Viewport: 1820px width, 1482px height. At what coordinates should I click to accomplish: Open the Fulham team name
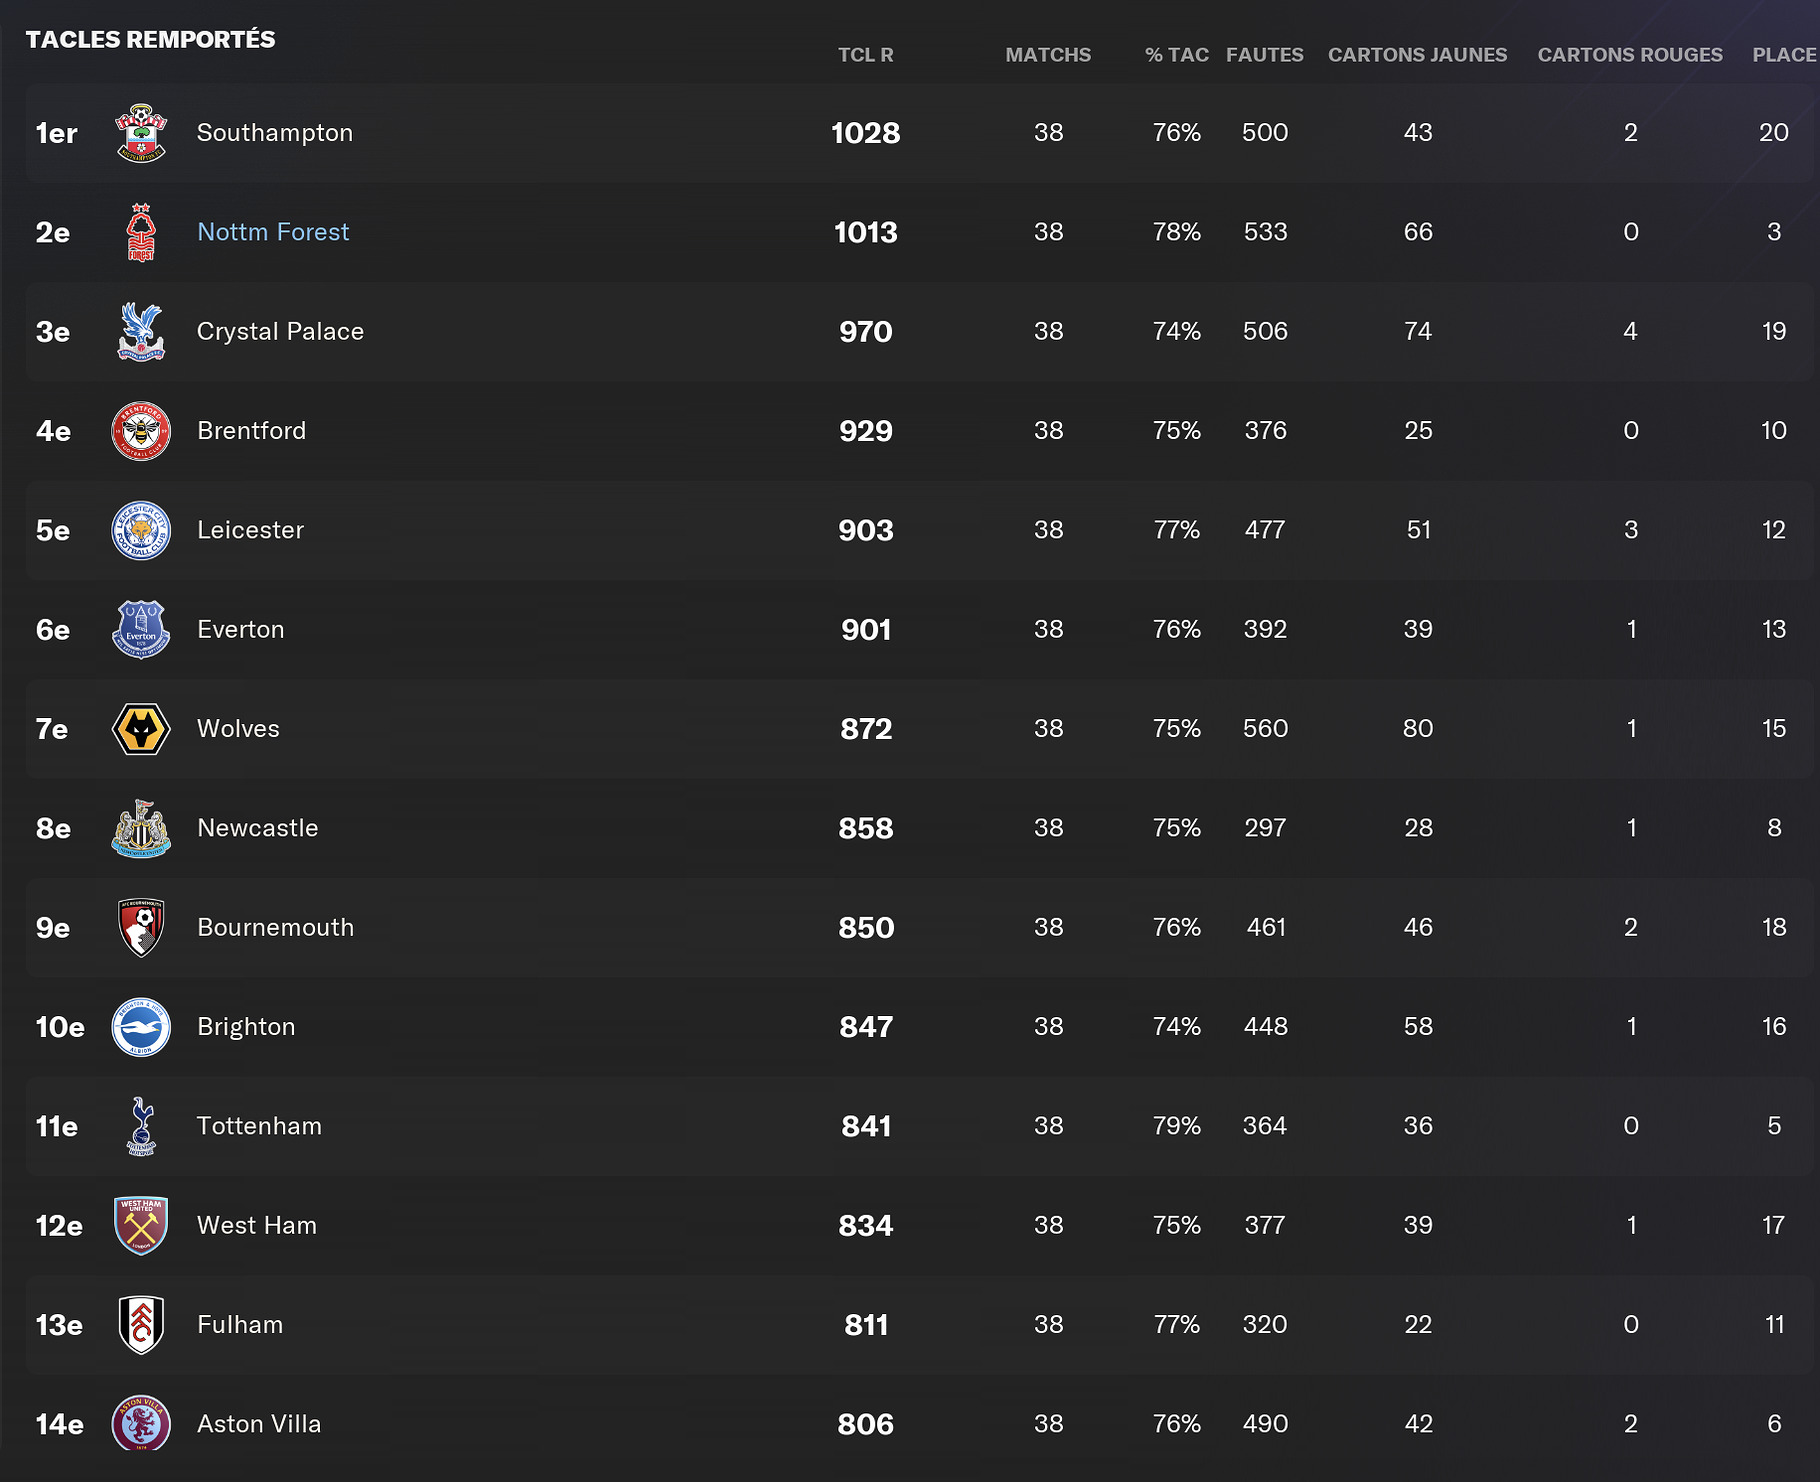pos(240,1325)
